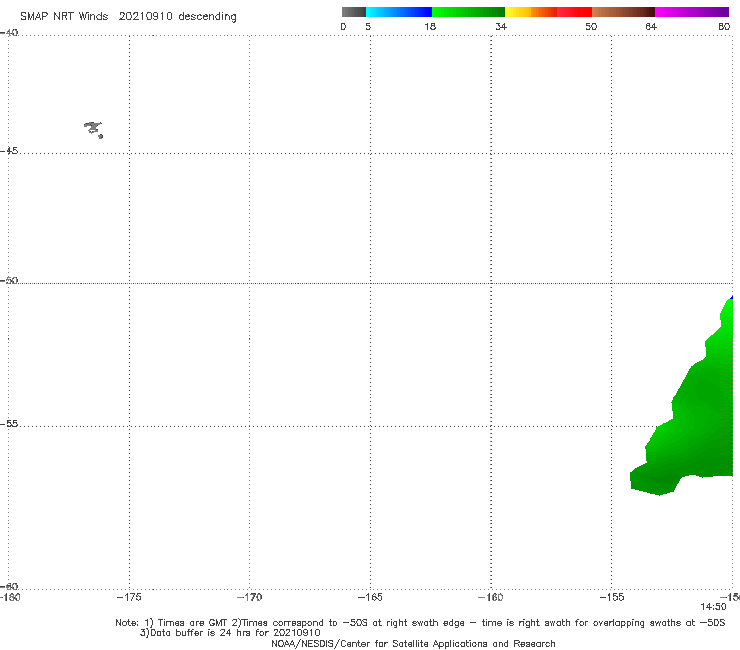Click the yellow-orange segment of the color bar

pyautogui.click(x=531, y=12)
